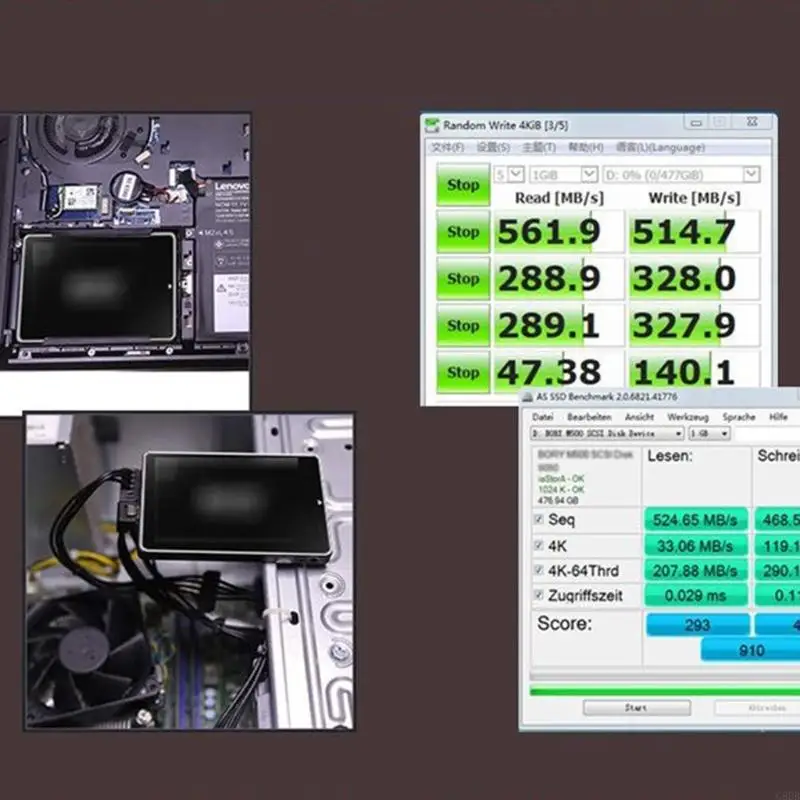Click the AS SSD Benchmark title bar icon
Image resolution: width=800 pixels, height=800 pixels.
pos(527,397)
